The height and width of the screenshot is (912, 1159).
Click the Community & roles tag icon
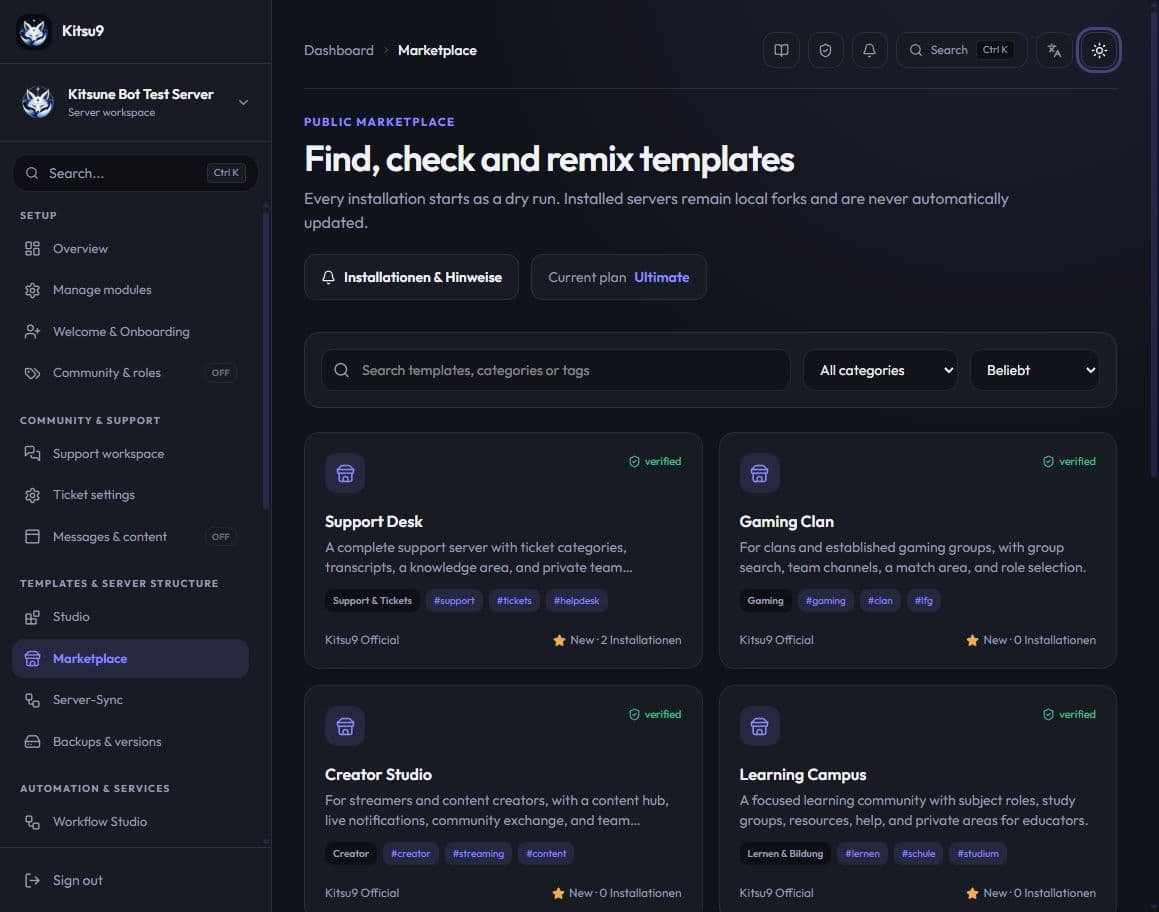point(32,372)
